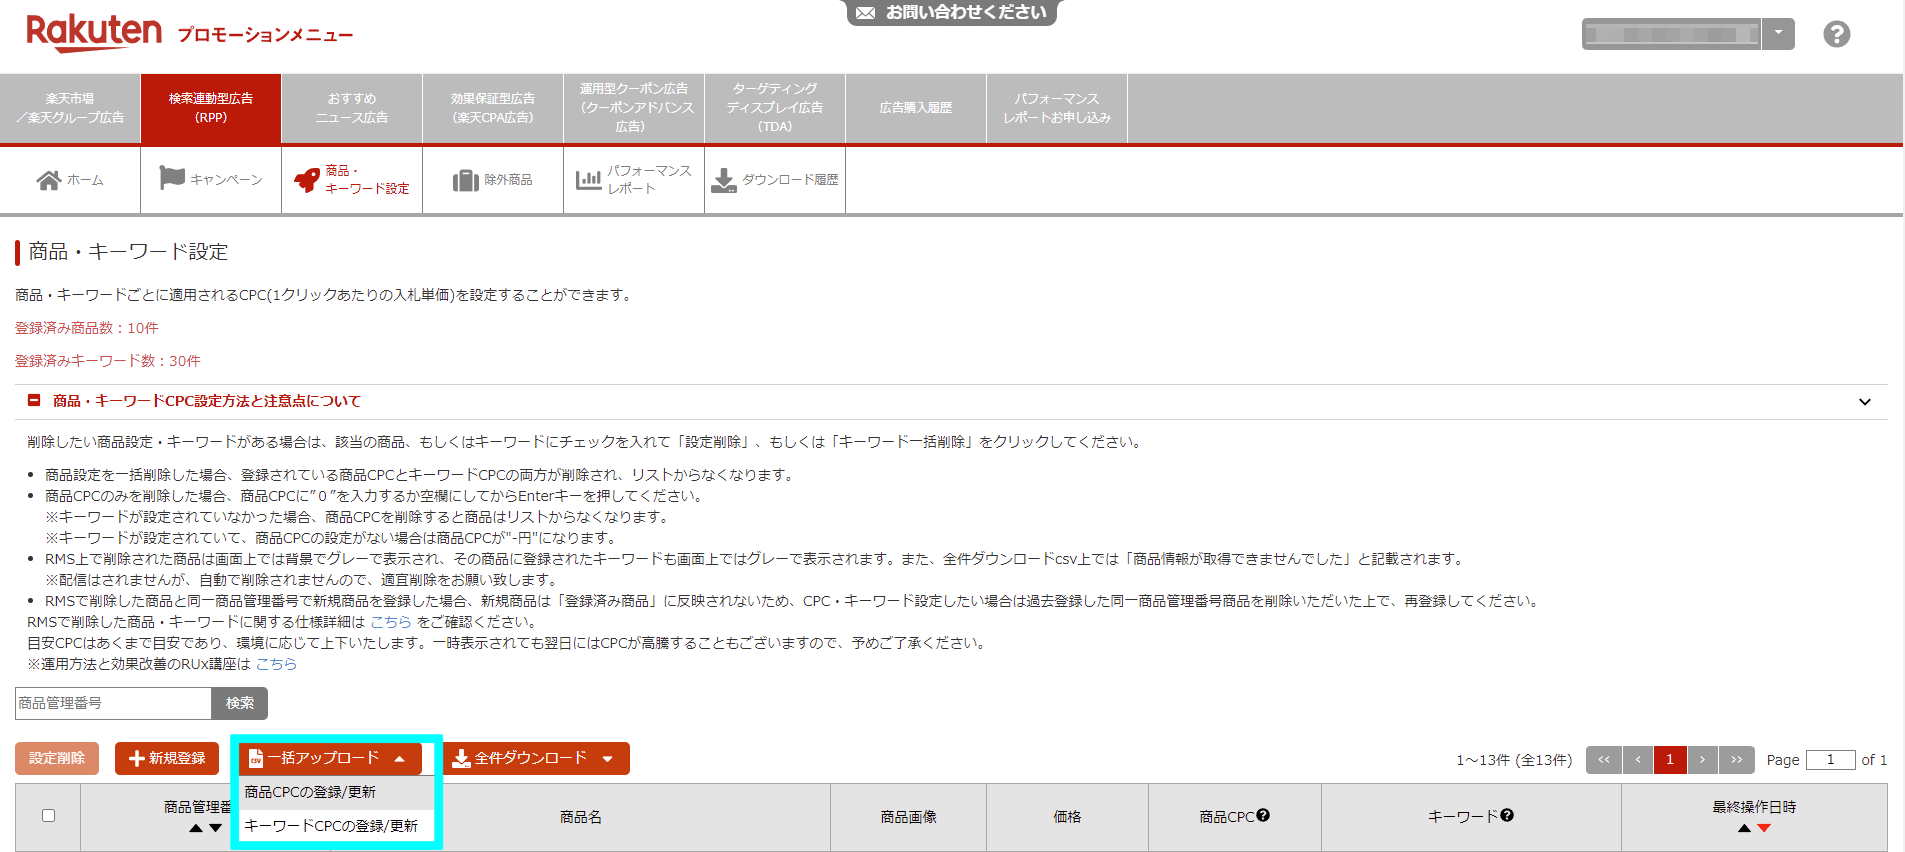Image resolution: width=1905 pixels, height=852 pixels.
Task: Switch to 楽天市場/楽天グループ広告 tab
Action: click(70, 108)
